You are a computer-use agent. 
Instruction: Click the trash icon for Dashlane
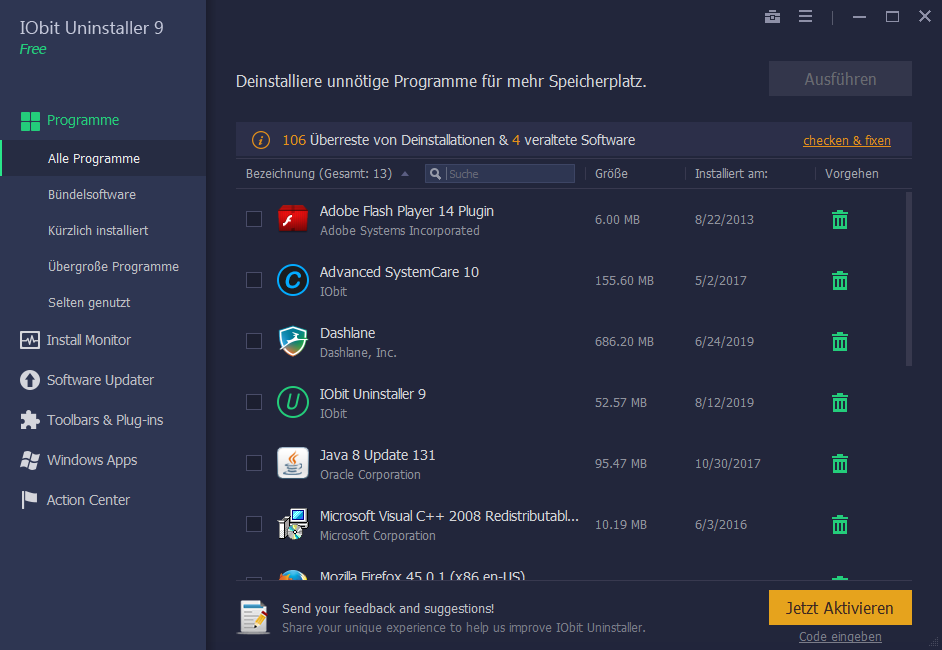[x=840, y=342]
